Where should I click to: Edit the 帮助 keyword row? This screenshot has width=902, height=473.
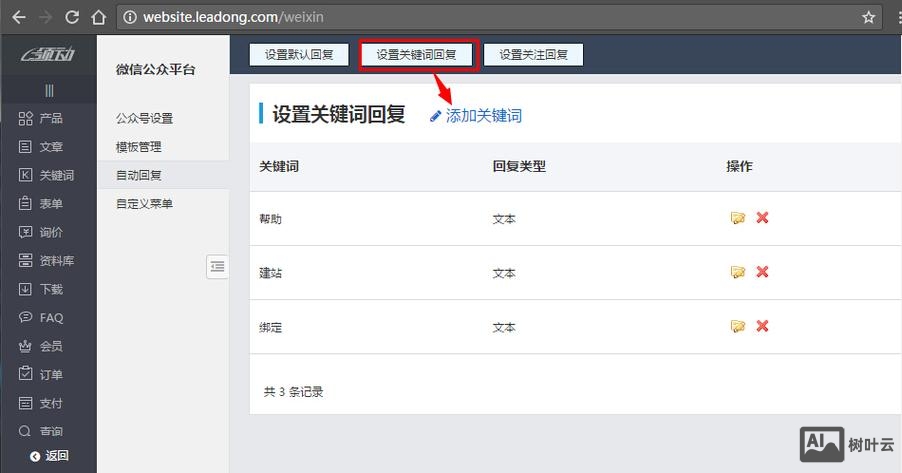pos(737,218)
